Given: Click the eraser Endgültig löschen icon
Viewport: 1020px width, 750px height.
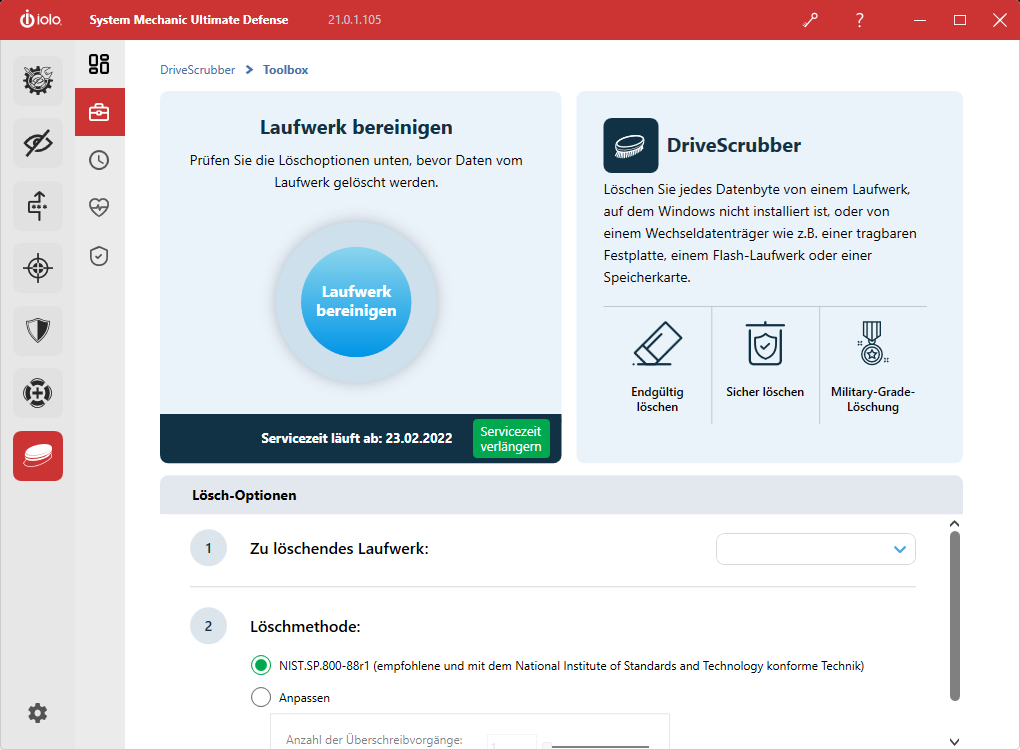Looking at the screenshot, I should point(657,343).
